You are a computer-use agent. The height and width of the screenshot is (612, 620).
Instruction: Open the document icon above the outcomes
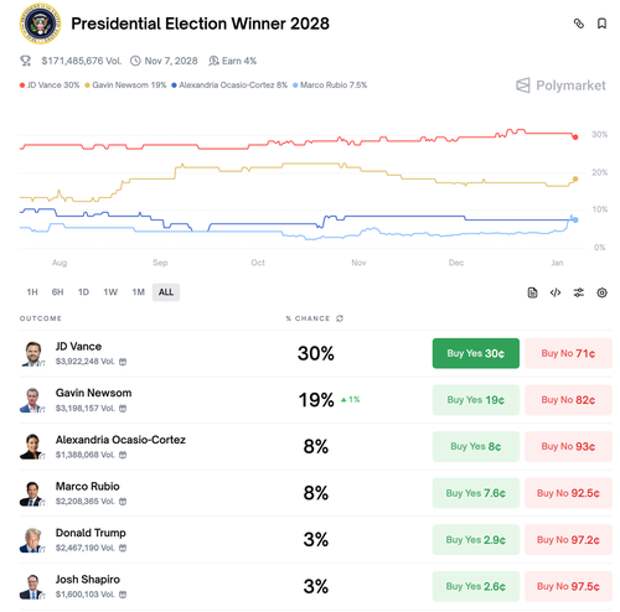coord(533,292)
